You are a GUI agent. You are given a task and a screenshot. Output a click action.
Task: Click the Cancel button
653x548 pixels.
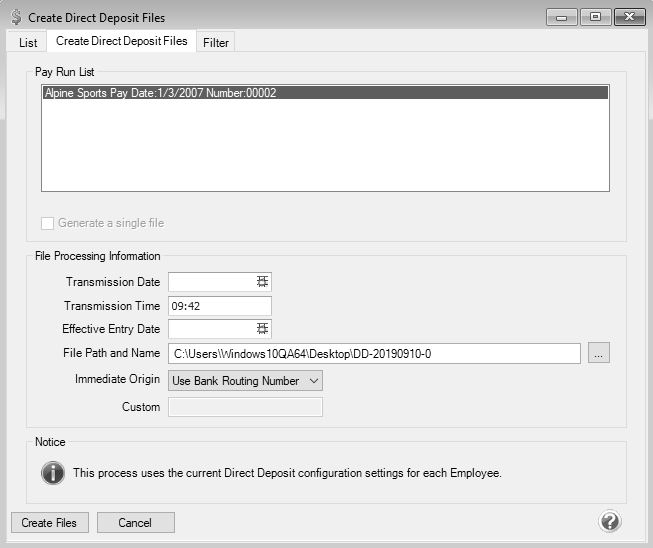[x=135, y=523]
